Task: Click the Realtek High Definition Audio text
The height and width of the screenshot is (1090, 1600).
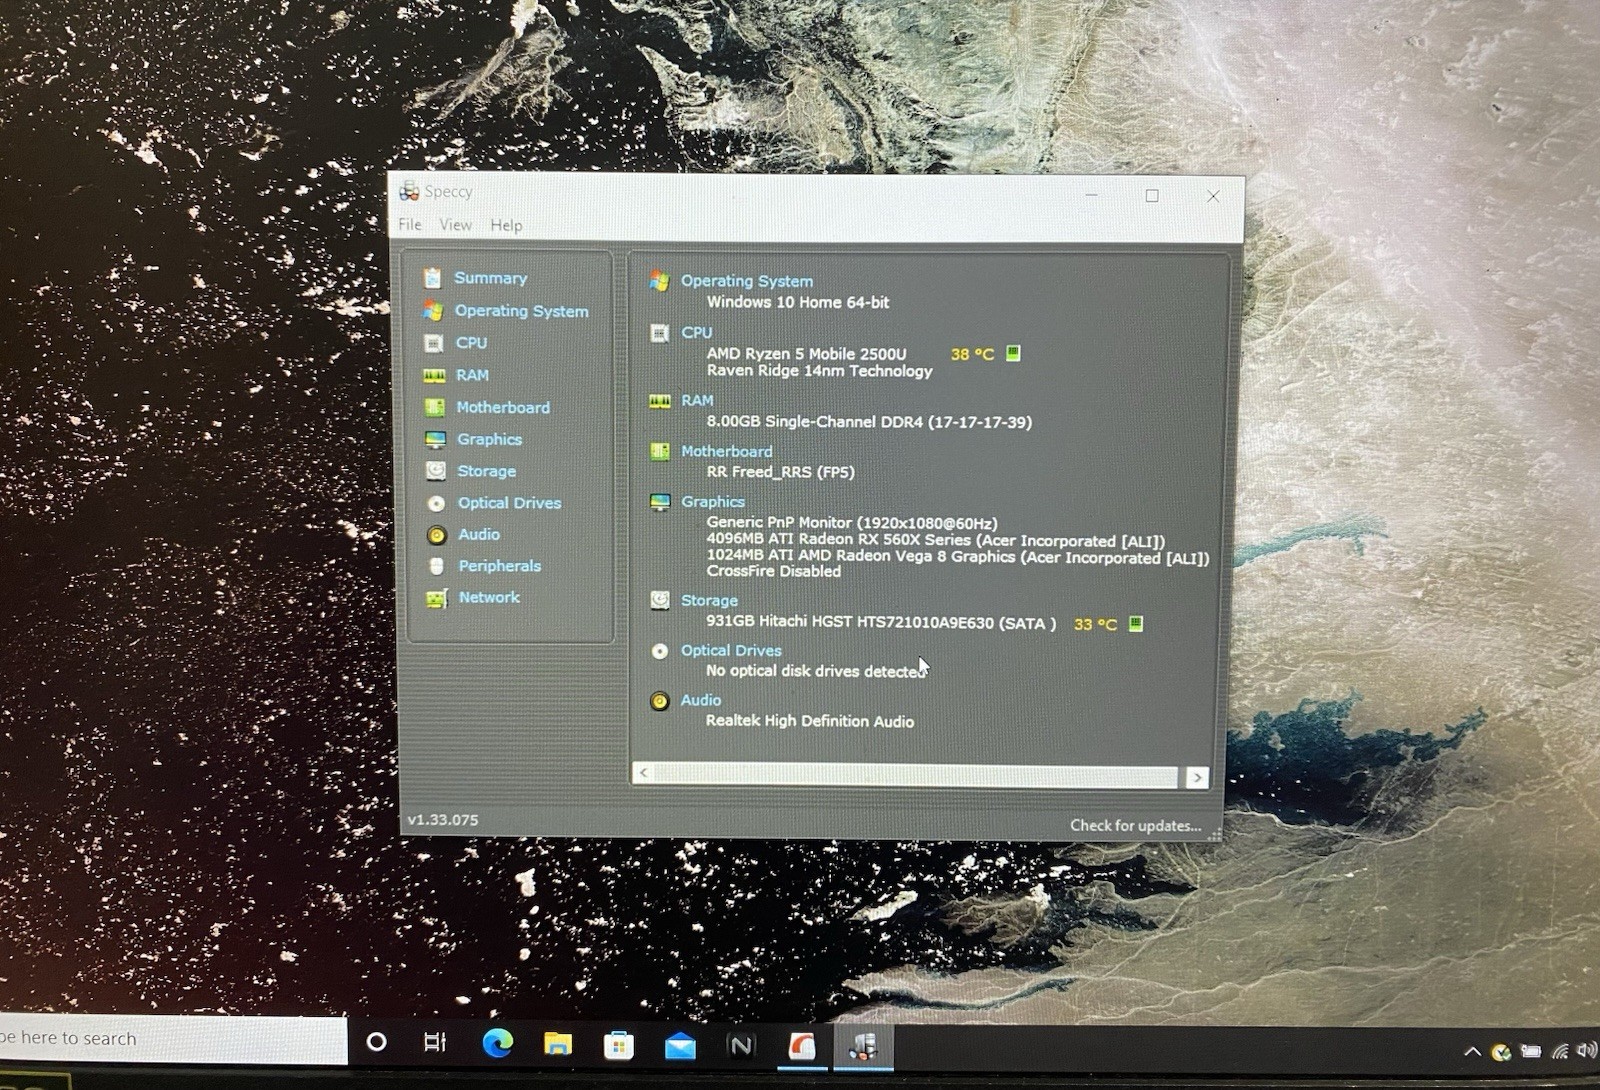Action: (810, 721)
